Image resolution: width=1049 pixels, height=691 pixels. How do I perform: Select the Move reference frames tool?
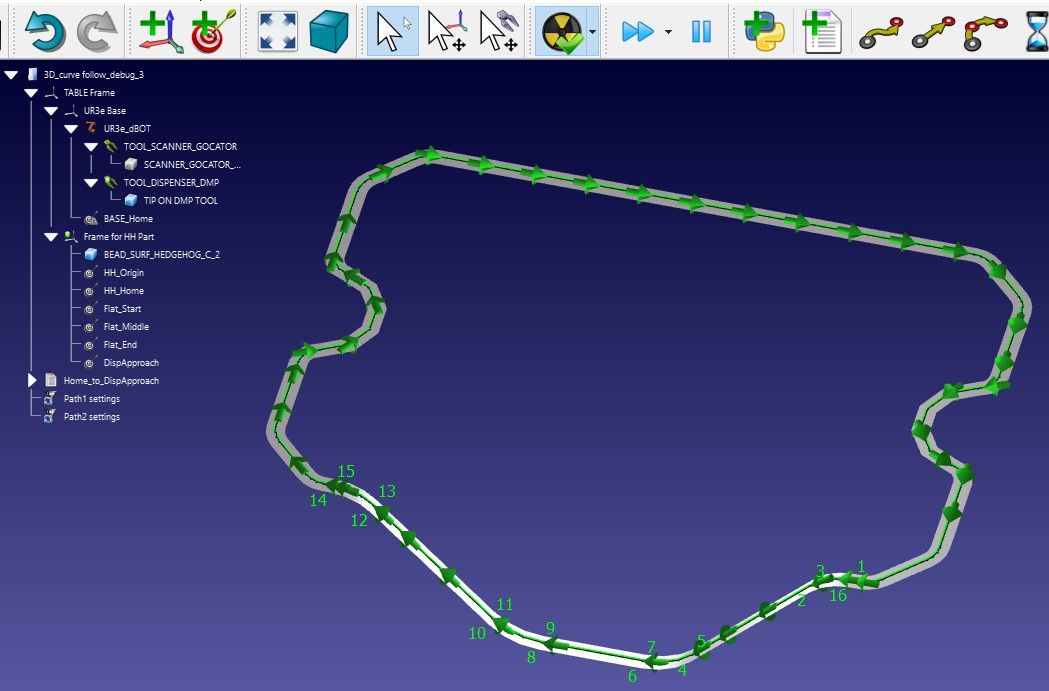pyautogui.click(x=446, y=31)
